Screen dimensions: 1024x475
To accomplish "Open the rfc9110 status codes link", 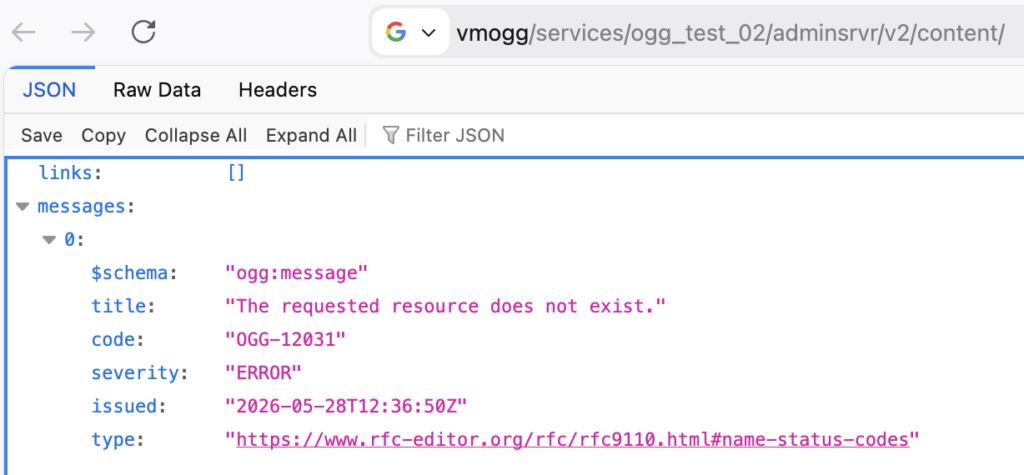I will [x=573, y=440].
